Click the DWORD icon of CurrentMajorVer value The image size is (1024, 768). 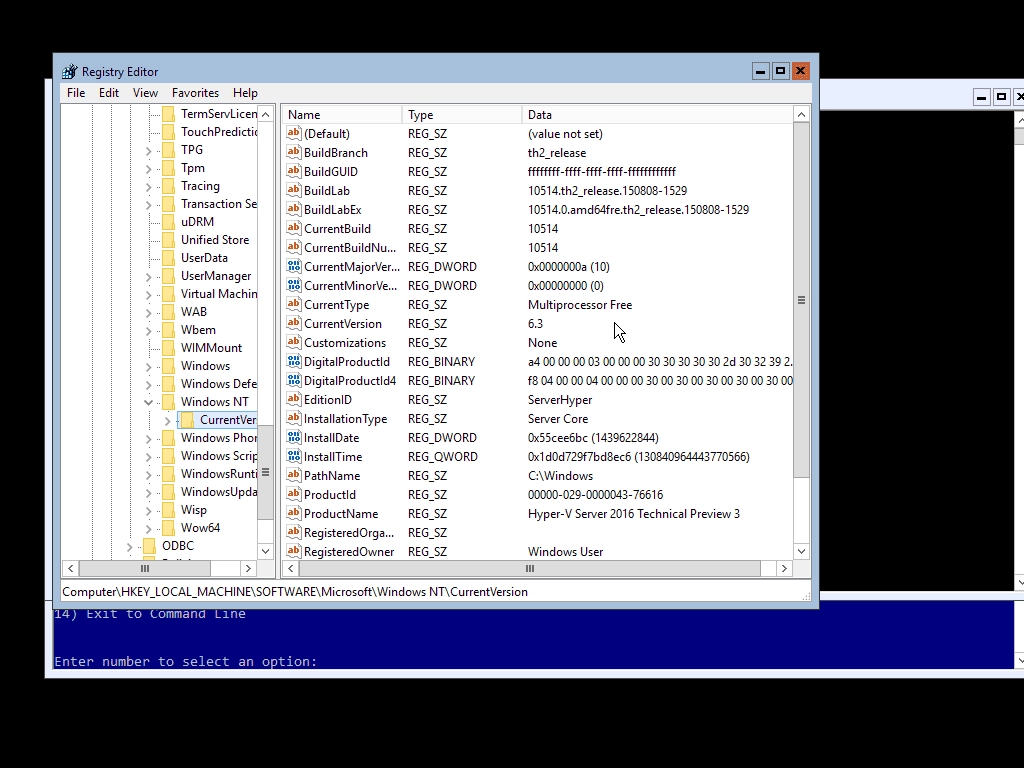(294, 266)
